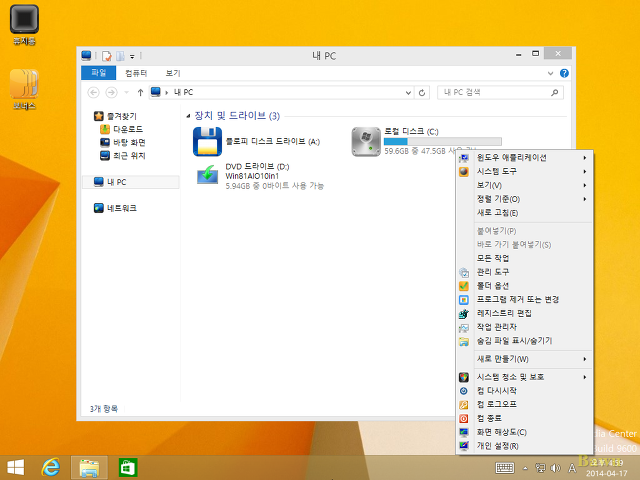Expand the 정렬 기준(O) submenu arrow
Image resolution: width=640 pixels, height=480 pixels.
pos(585,199)
